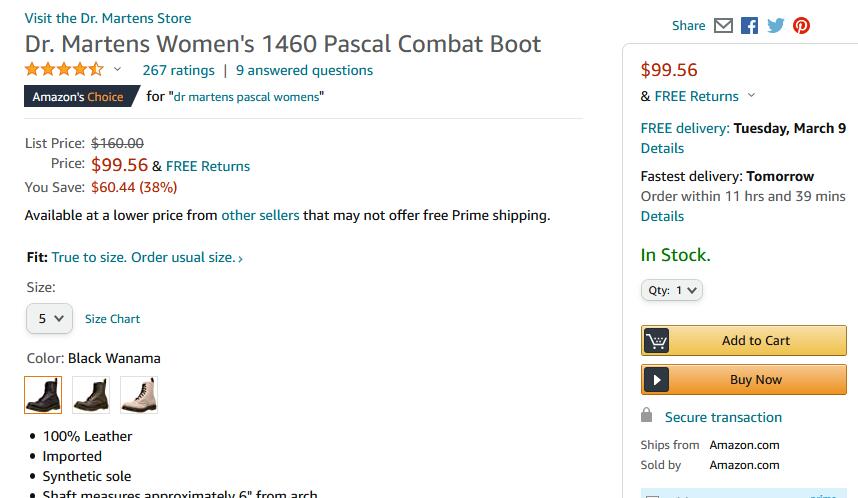Select the Black Wanama boot color swatch
858x498 pixels.
pos(43,395)
